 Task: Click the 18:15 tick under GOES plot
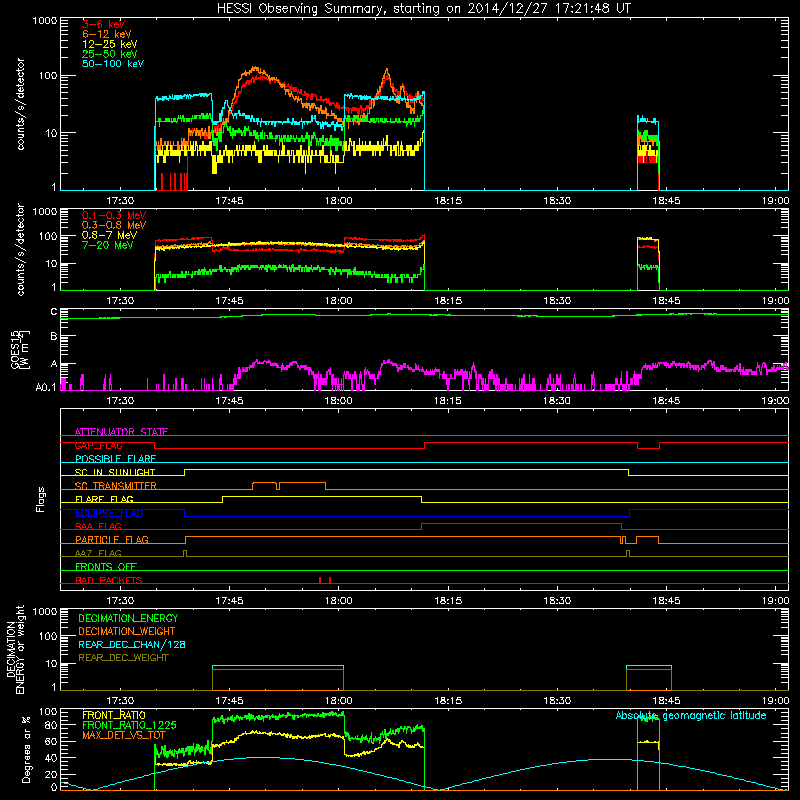point(448,401)
